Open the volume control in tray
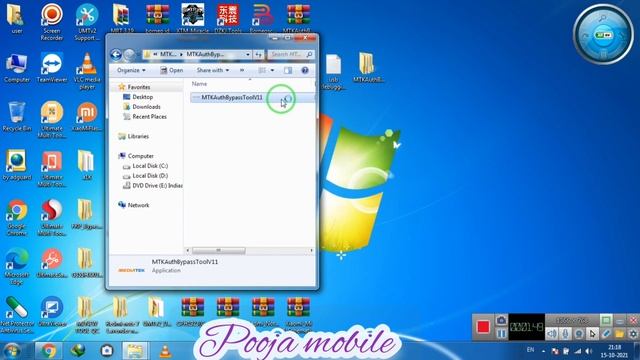 pyautogui.click(x=589, y=351)
